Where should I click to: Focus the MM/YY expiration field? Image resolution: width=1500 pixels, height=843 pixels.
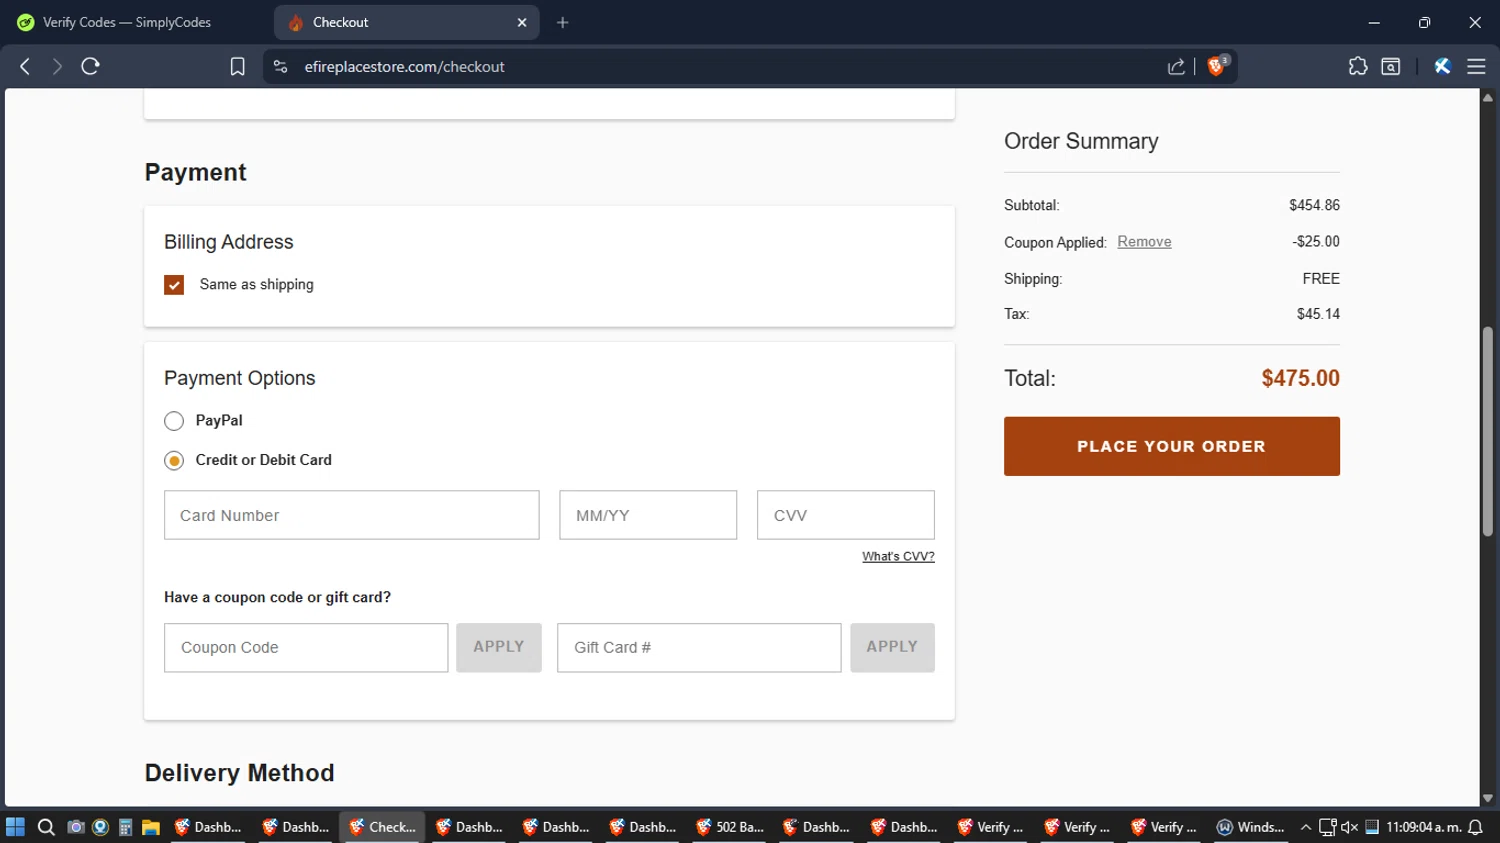pyautogui.click(x=648, y=515)
